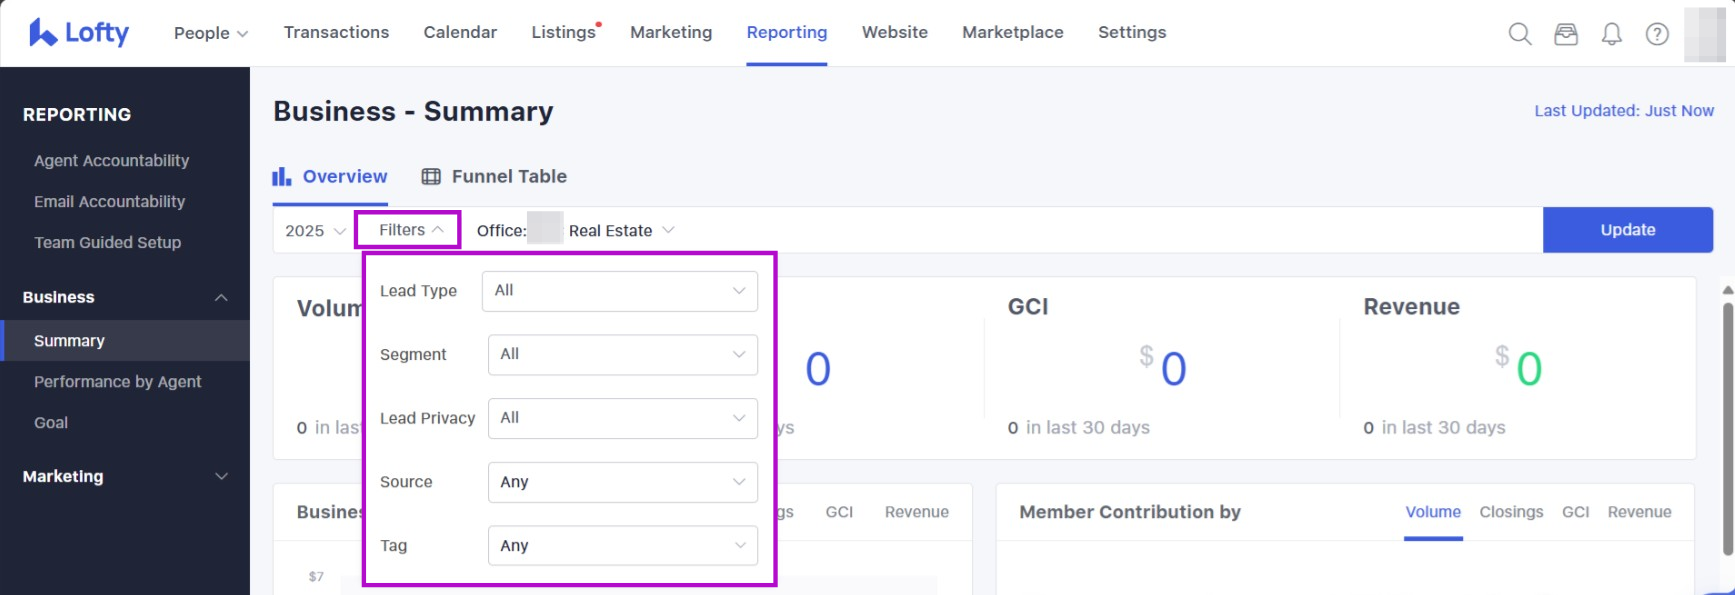1735x595 pixels.
Task: Open the Transactions menu item
Action: coord(336,32)
